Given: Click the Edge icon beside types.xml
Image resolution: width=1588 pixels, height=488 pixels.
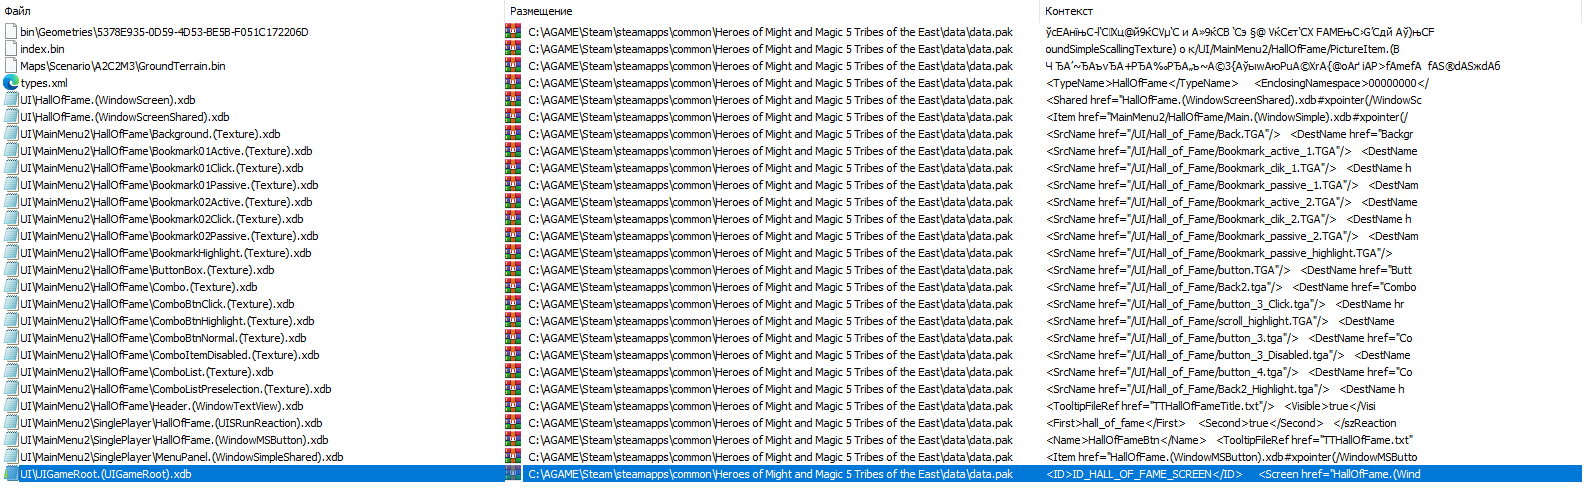Looking at the screenshot, I should [11, 83].
